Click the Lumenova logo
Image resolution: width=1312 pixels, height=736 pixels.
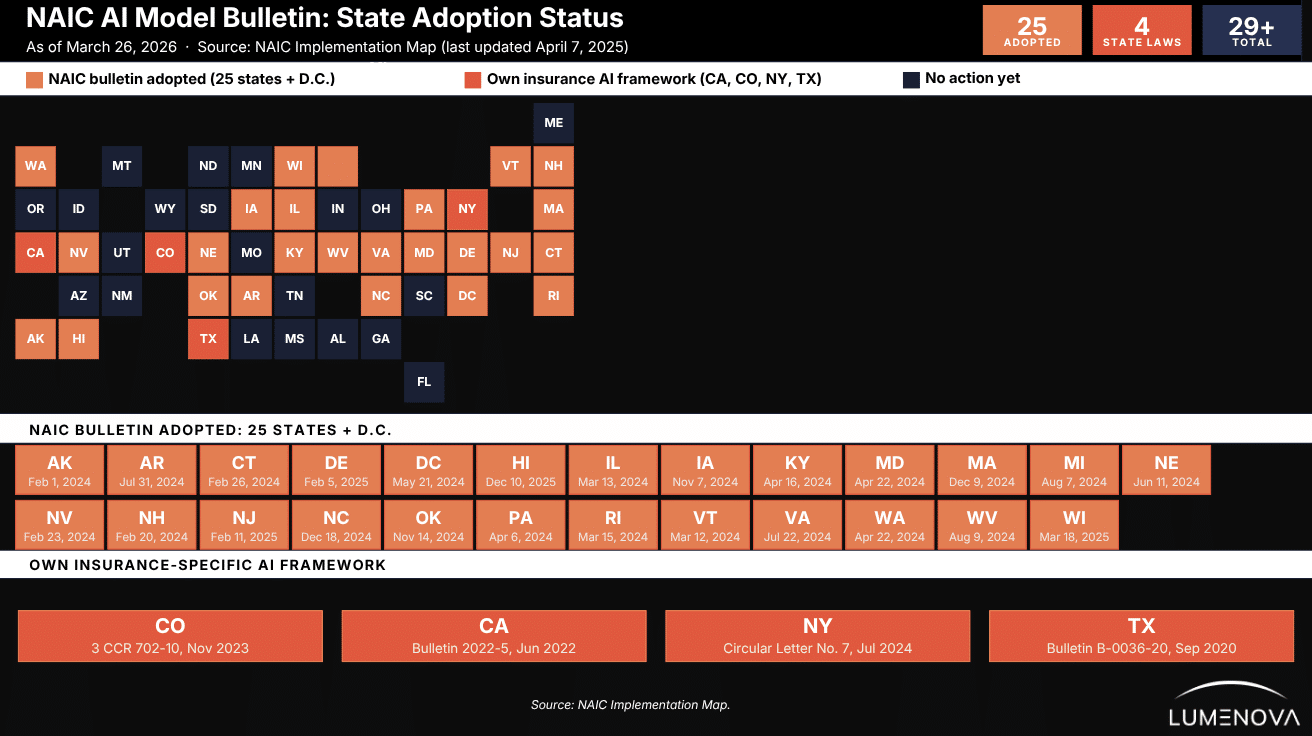pos(1234,705)
